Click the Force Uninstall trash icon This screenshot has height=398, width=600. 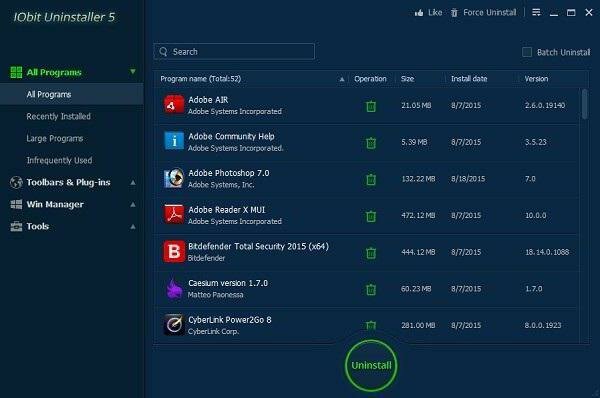(x=454, y=13)
